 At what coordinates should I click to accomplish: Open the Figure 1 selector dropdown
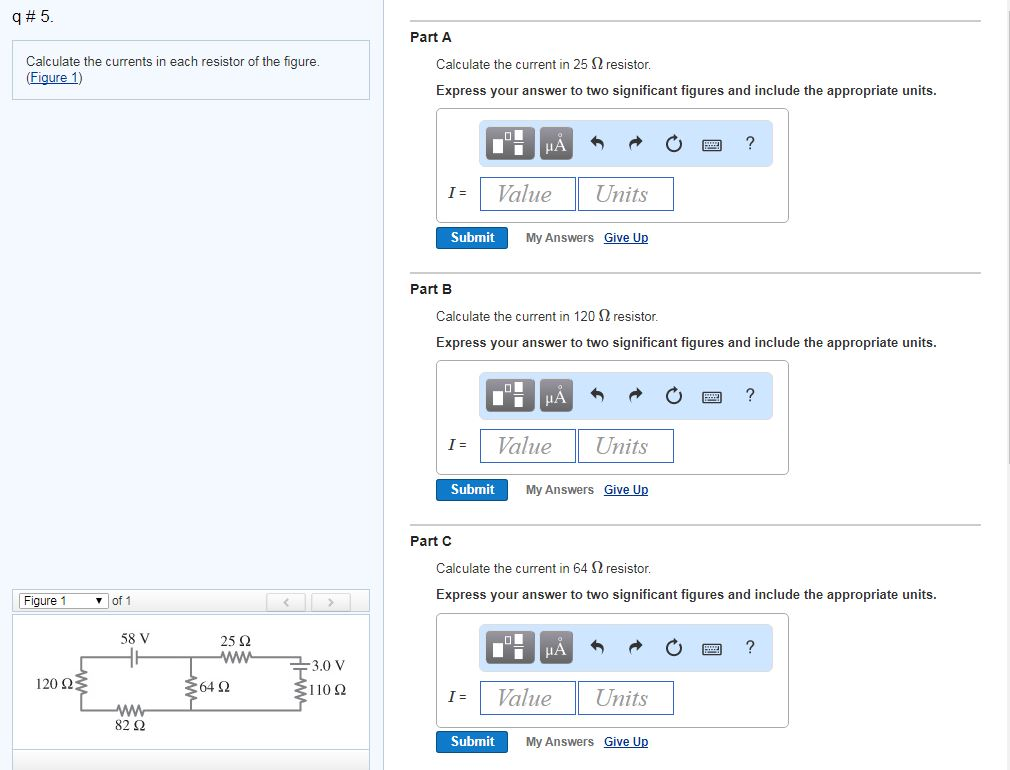click(64, 600)
